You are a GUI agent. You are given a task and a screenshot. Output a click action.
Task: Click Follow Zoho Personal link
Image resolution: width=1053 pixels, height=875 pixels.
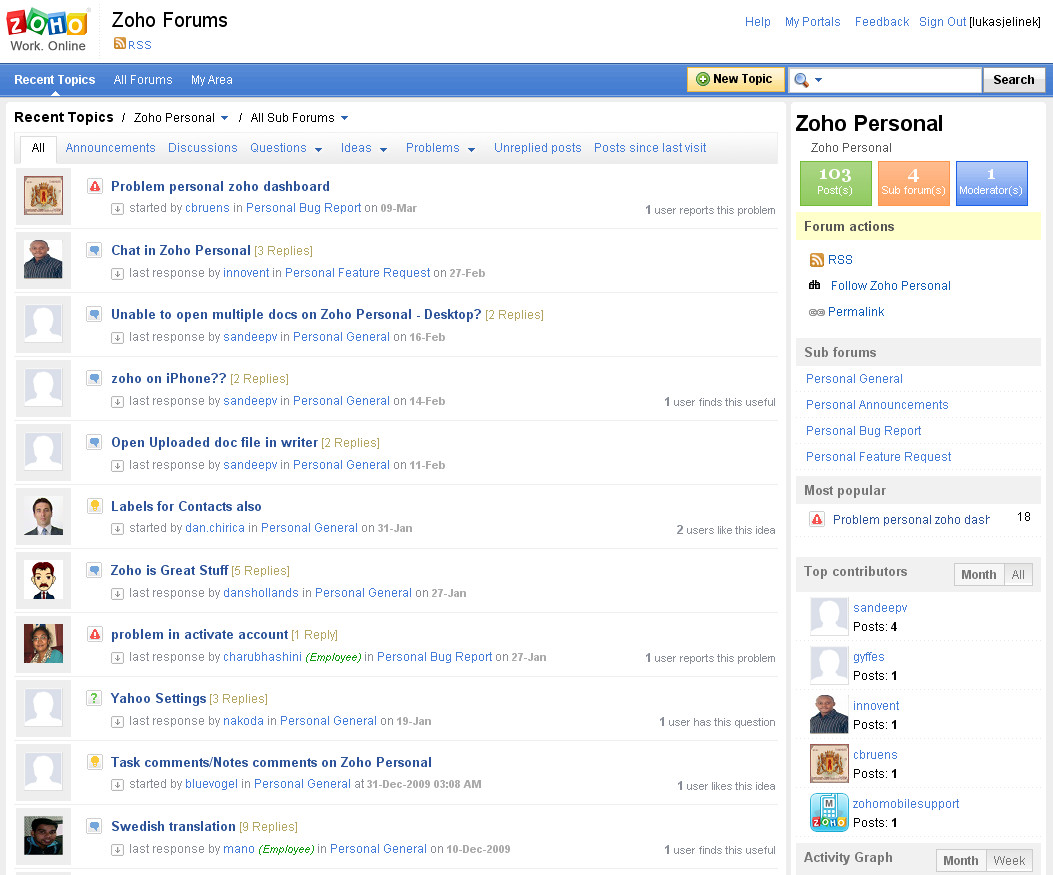(x=890, y=285)
